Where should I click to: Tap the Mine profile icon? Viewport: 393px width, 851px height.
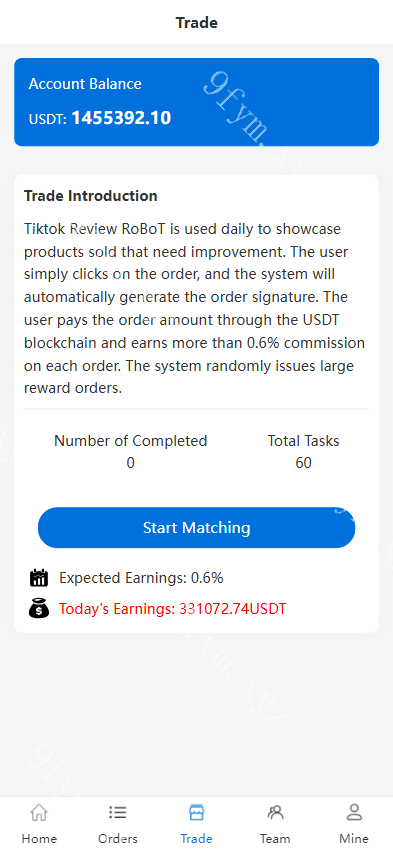pyautogui.click(x=354, y=812)
